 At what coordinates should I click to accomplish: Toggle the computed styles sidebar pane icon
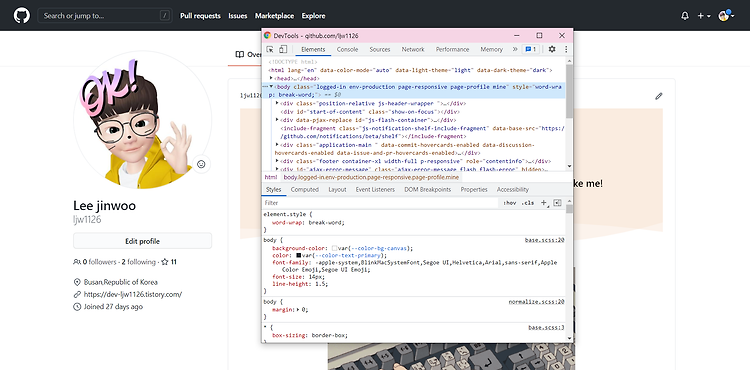pos(557,203)
